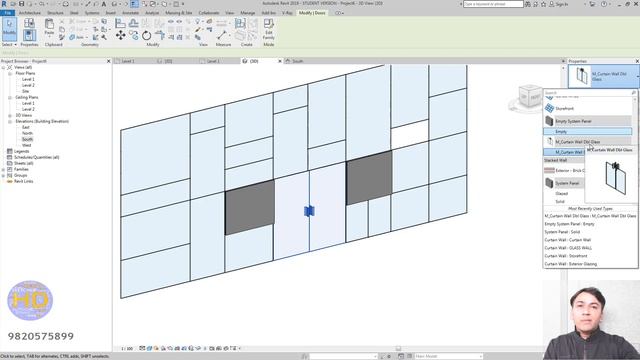Image resolution: width=640 pixels, height=360 pixels.
Task: Click Save in quick access toolbar
Action: (x=22, y=4)
